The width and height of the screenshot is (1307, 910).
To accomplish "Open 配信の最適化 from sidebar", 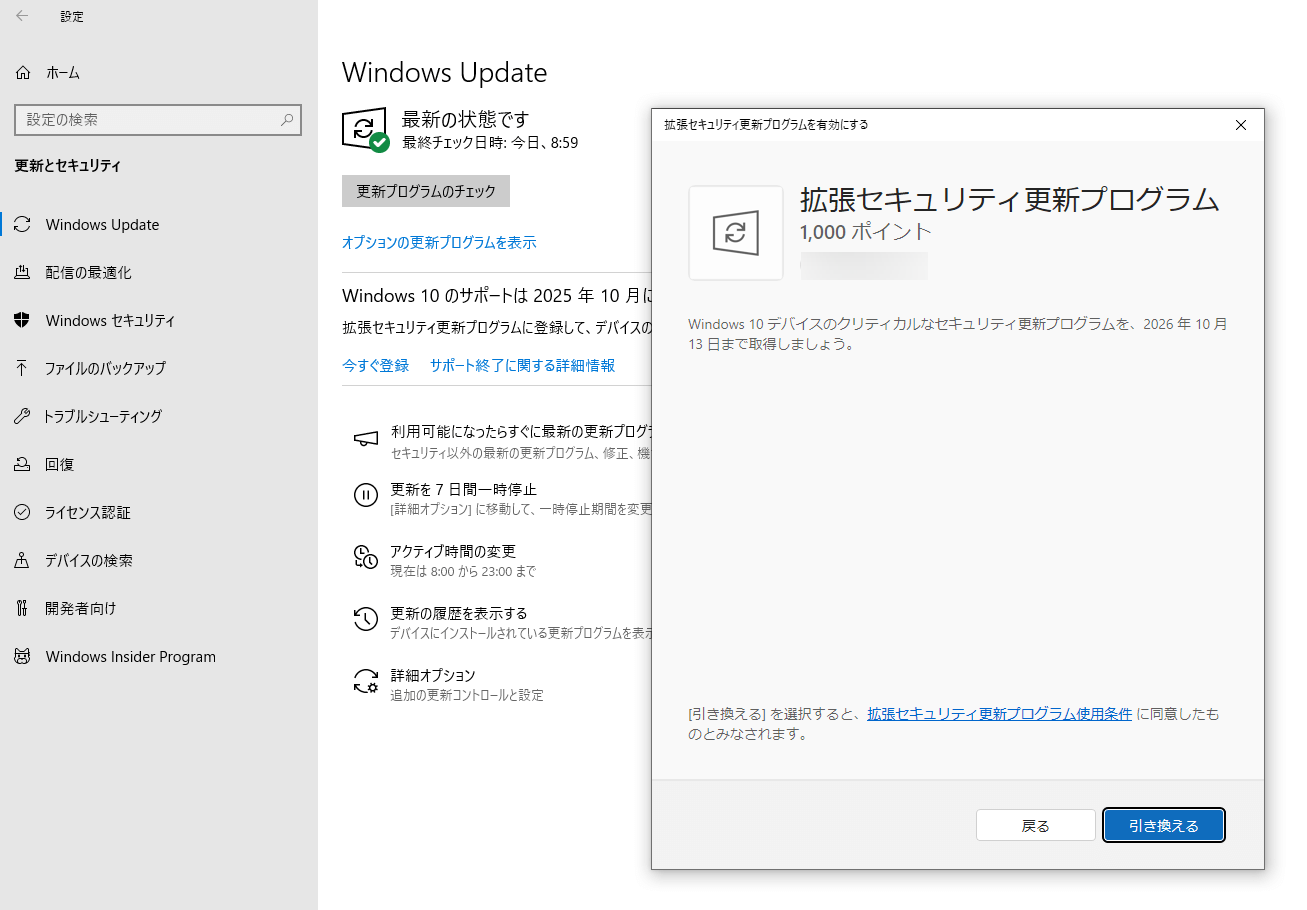I will [88, 273].
